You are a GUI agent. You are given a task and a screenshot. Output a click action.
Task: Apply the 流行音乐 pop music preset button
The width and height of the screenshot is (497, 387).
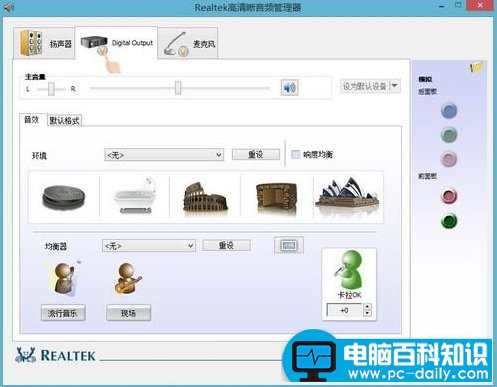[63, 313]
